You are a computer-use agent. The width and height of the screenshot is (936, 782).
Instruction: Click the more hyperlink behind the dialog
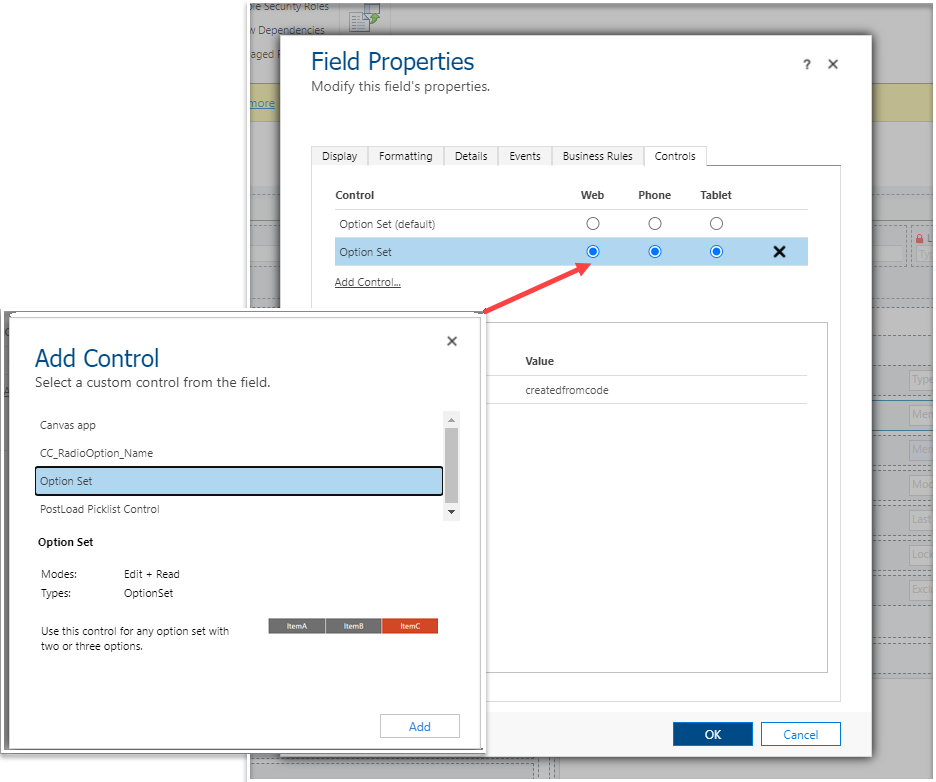(260, 103)
